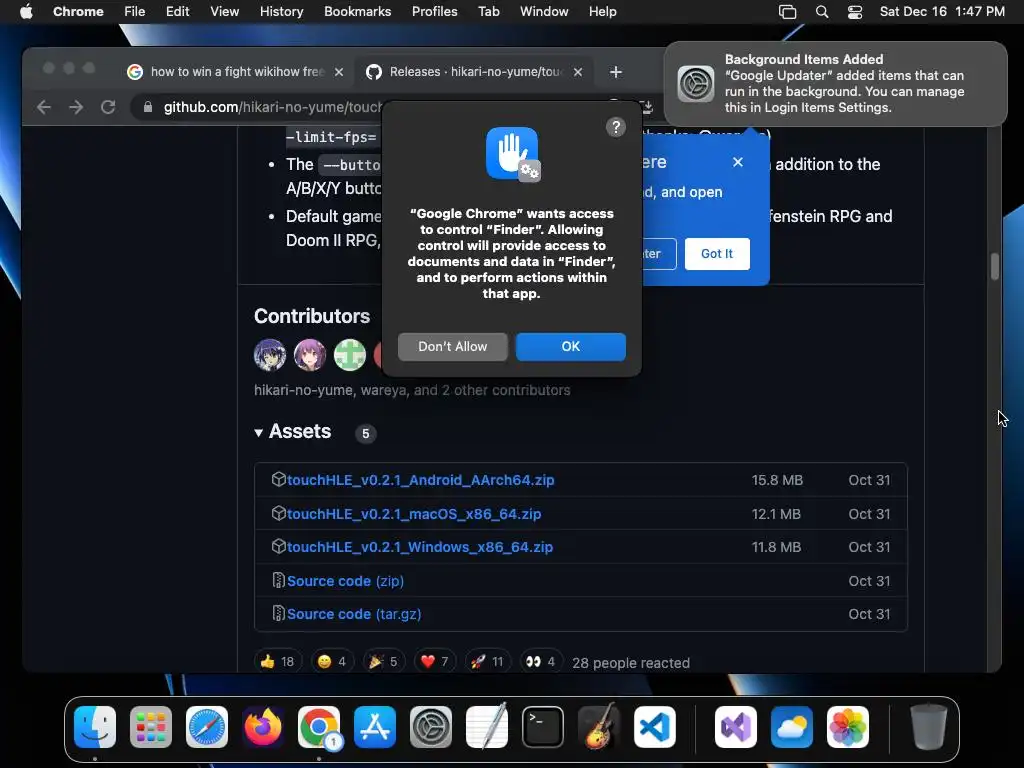Click OK in the Finder access dialog

coord(571,347)
